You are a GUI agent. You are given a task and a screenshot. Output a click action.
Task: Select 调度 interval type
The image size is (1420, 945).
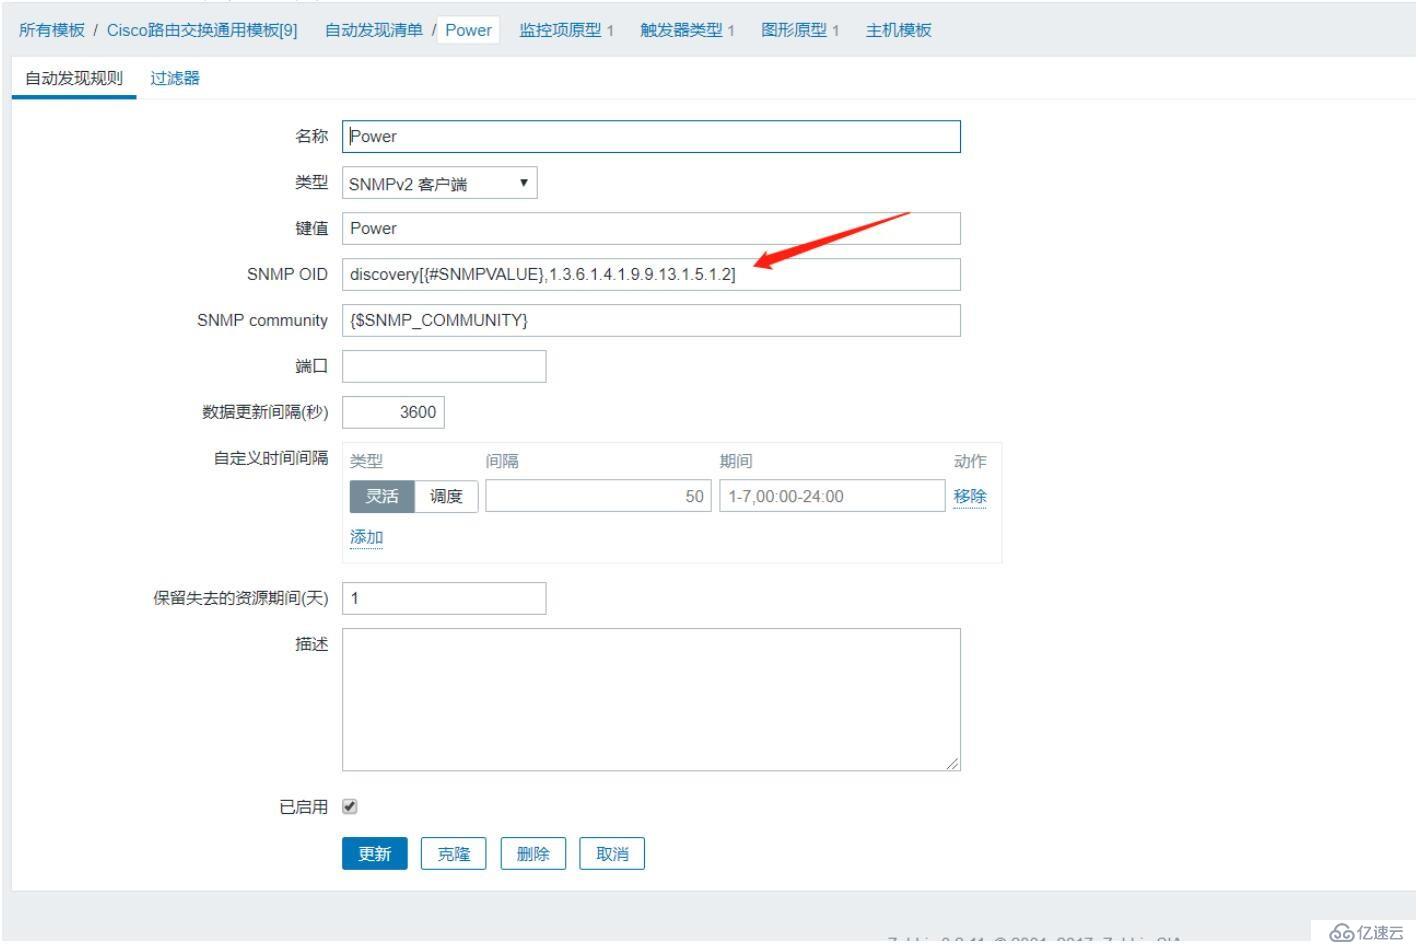pyautogui.click(x=446, y=496)
